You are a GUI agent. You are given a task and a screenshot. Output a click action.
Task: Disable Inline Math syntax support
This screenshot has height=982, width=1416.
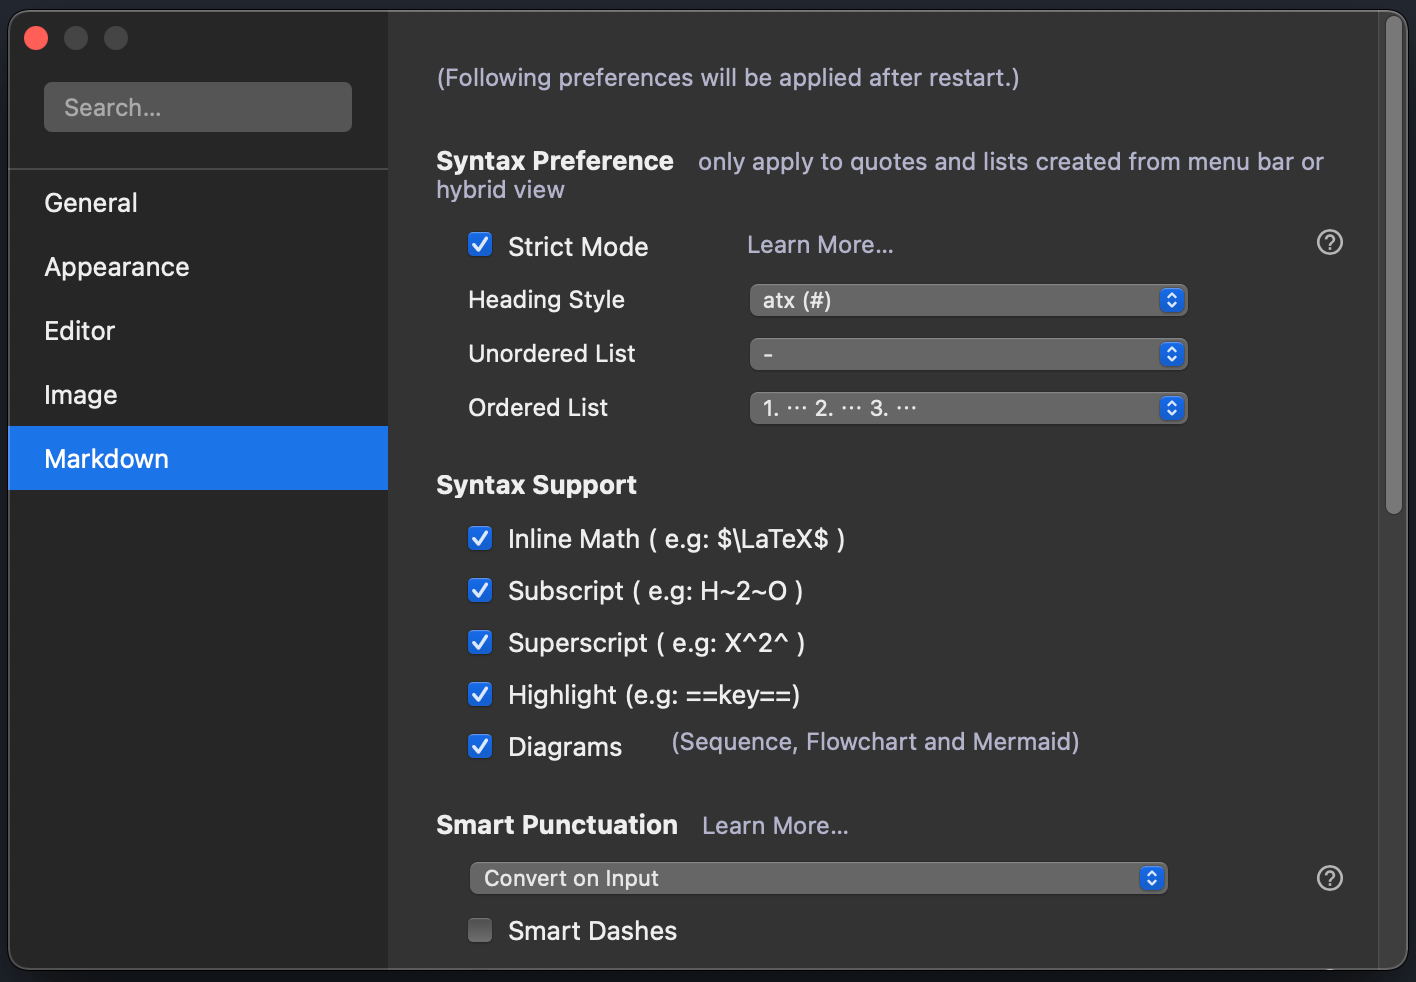(480, 539)
